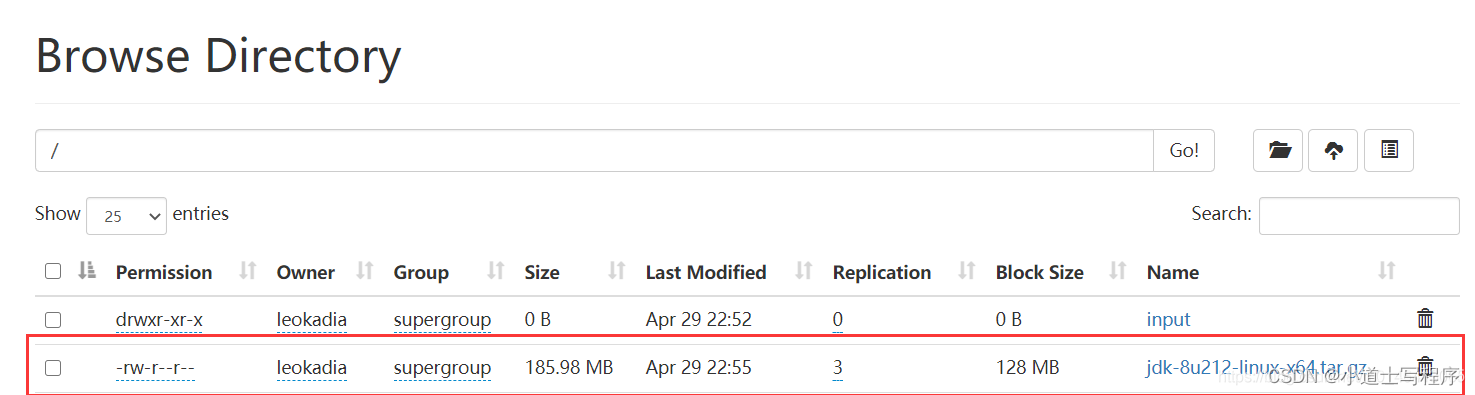The width and height of the screenshot is (1475, 395).
Task: Click the cut and paste list icon
Action: [1389, 150]
